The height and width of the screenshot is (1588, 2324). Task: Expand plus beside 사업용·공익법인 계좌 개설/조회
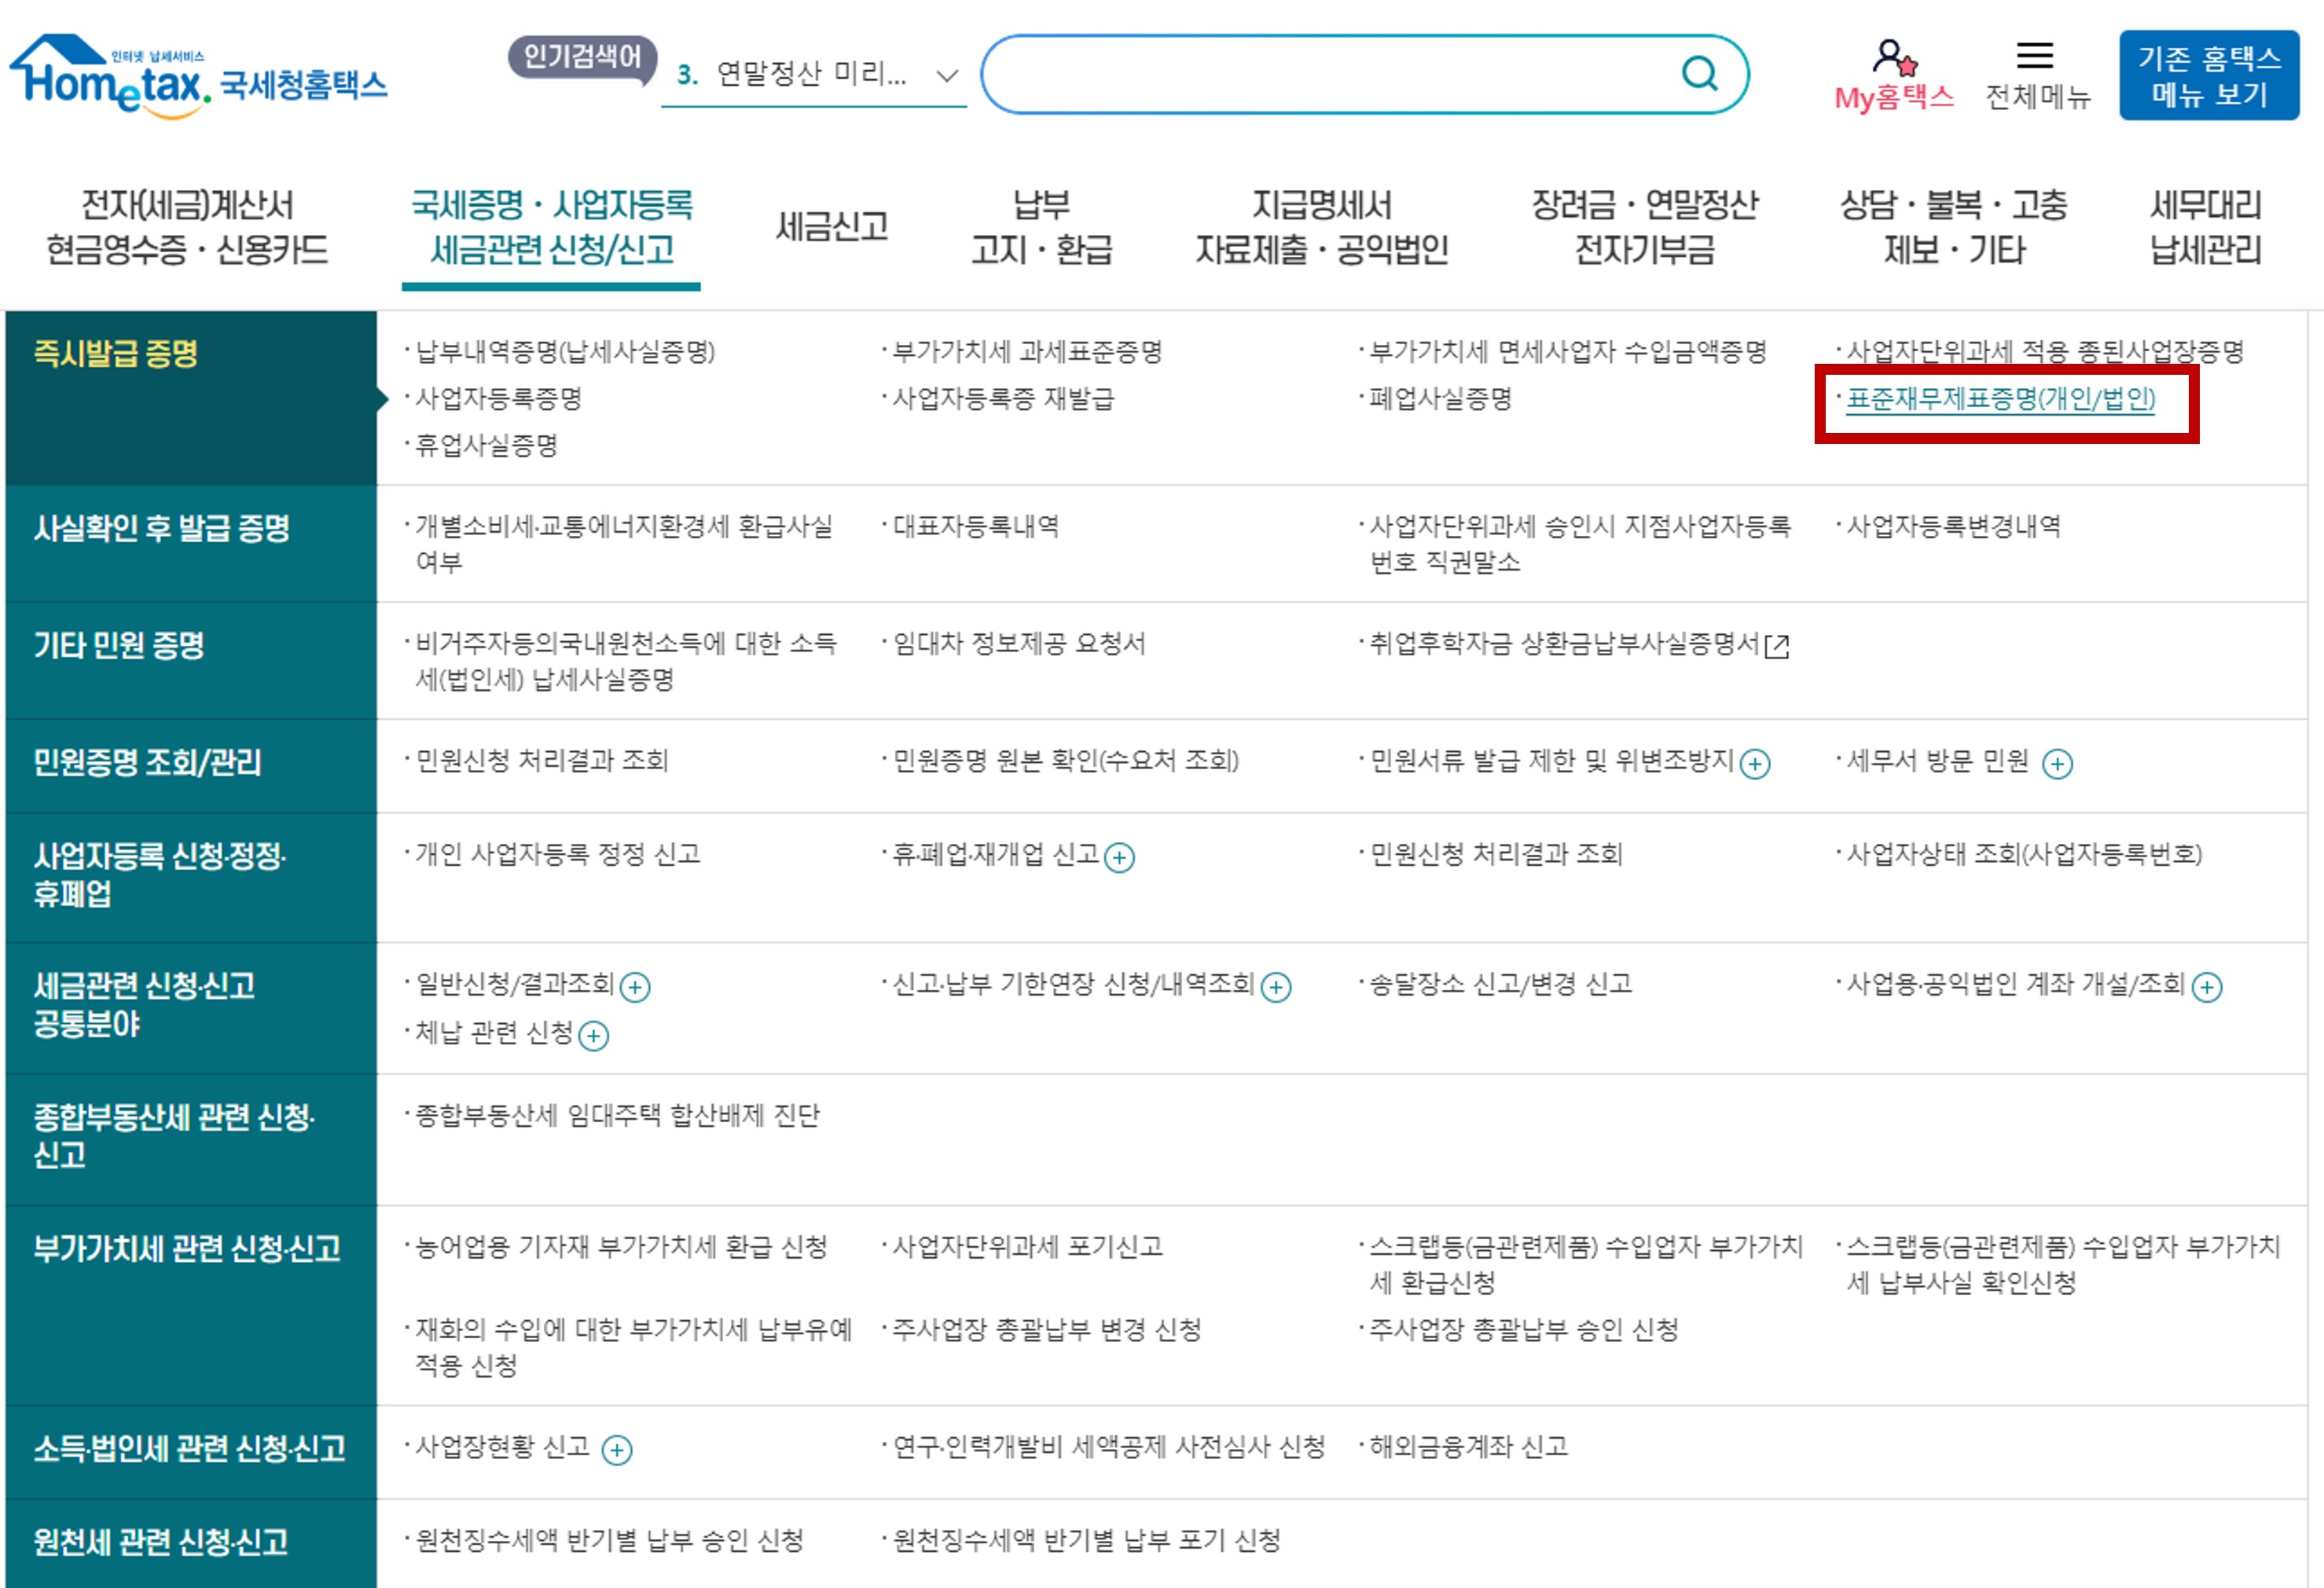click(x=2207, y=988)
